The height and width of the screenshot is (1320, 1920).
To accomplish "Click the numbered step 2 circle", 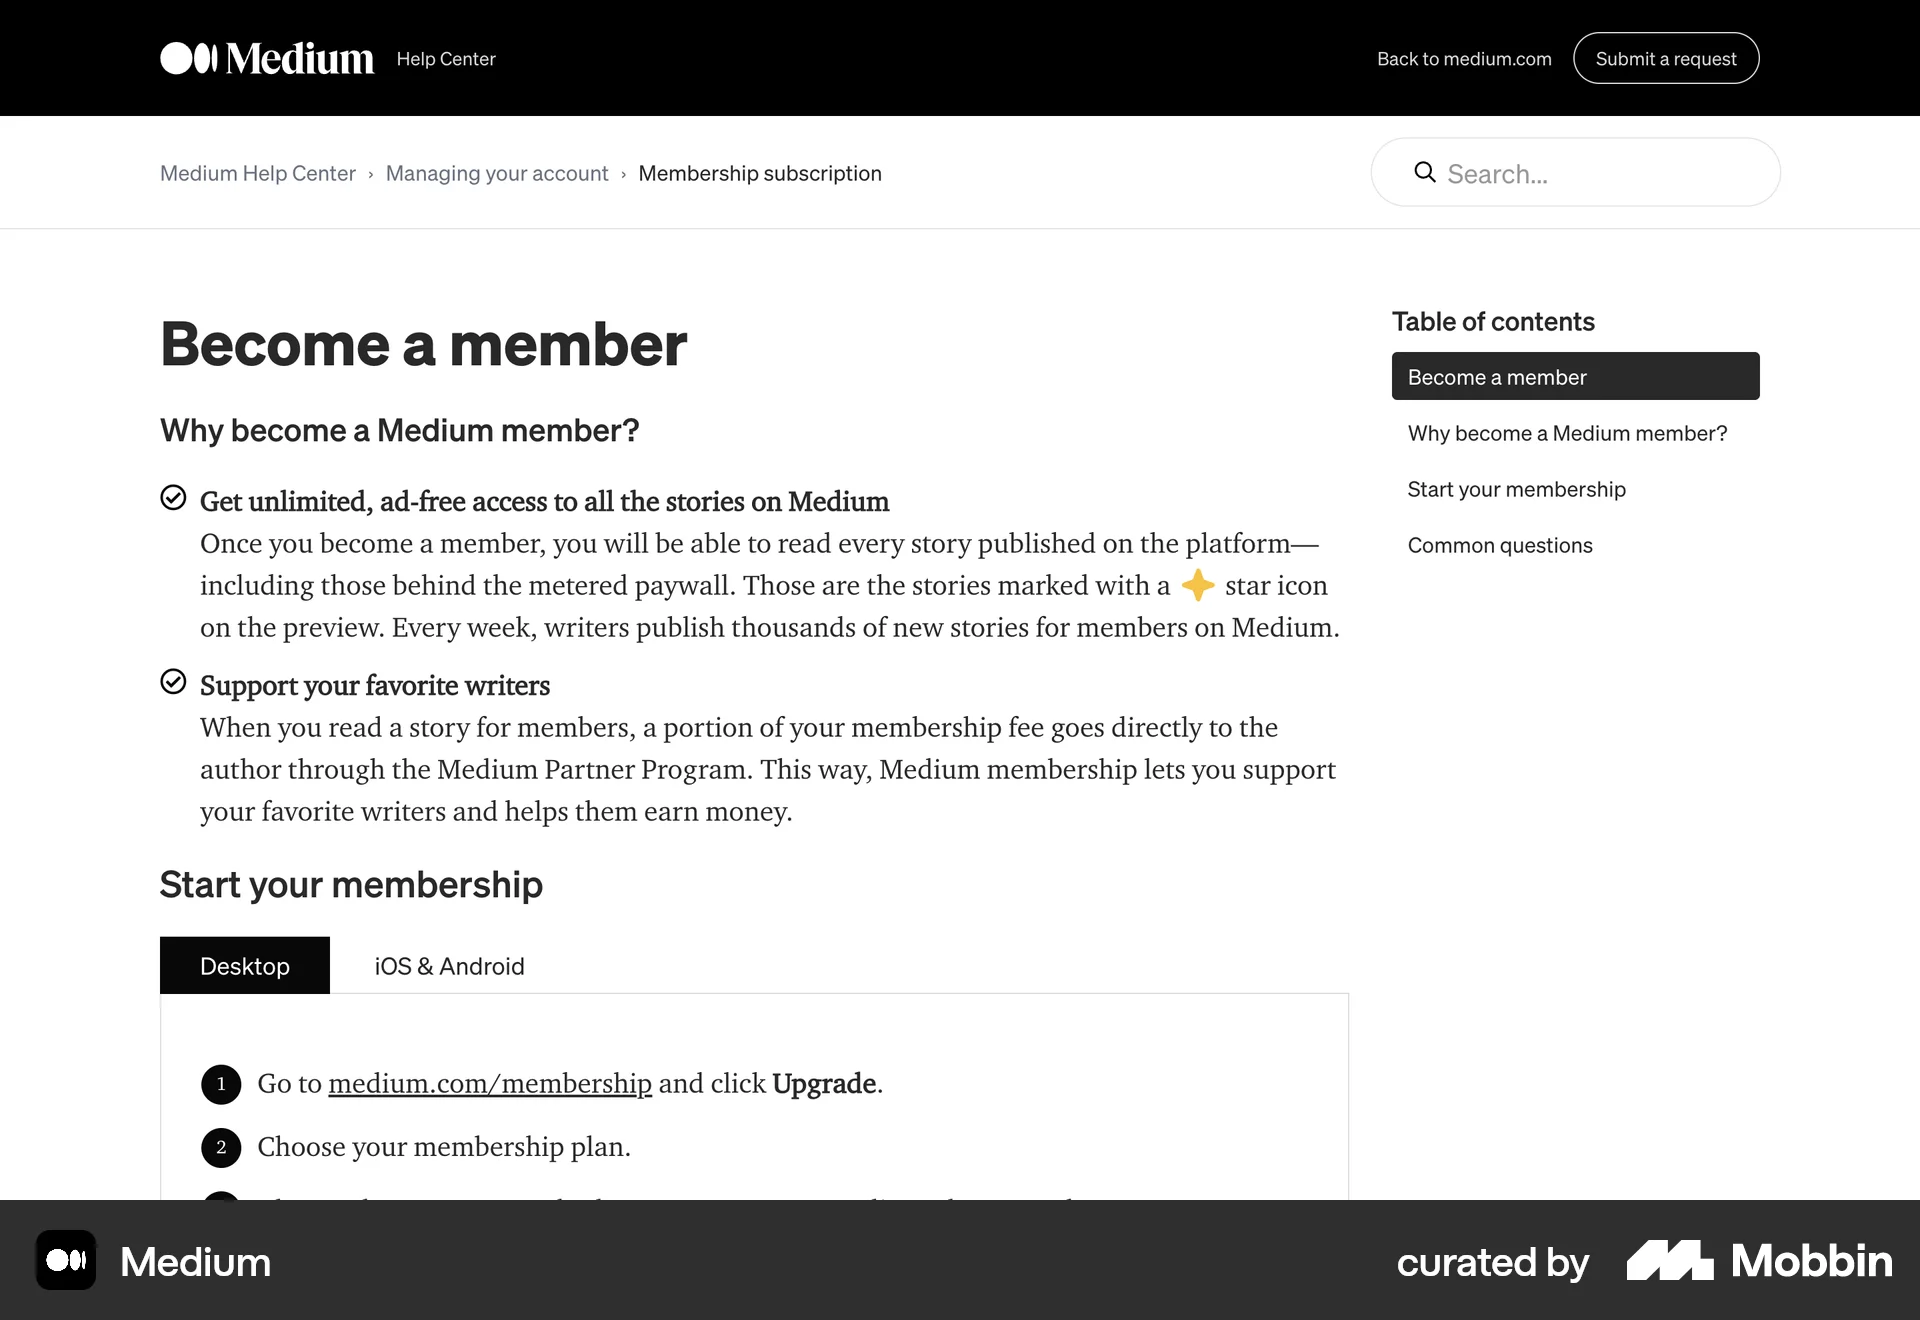I will click(x=220, y=1148).
